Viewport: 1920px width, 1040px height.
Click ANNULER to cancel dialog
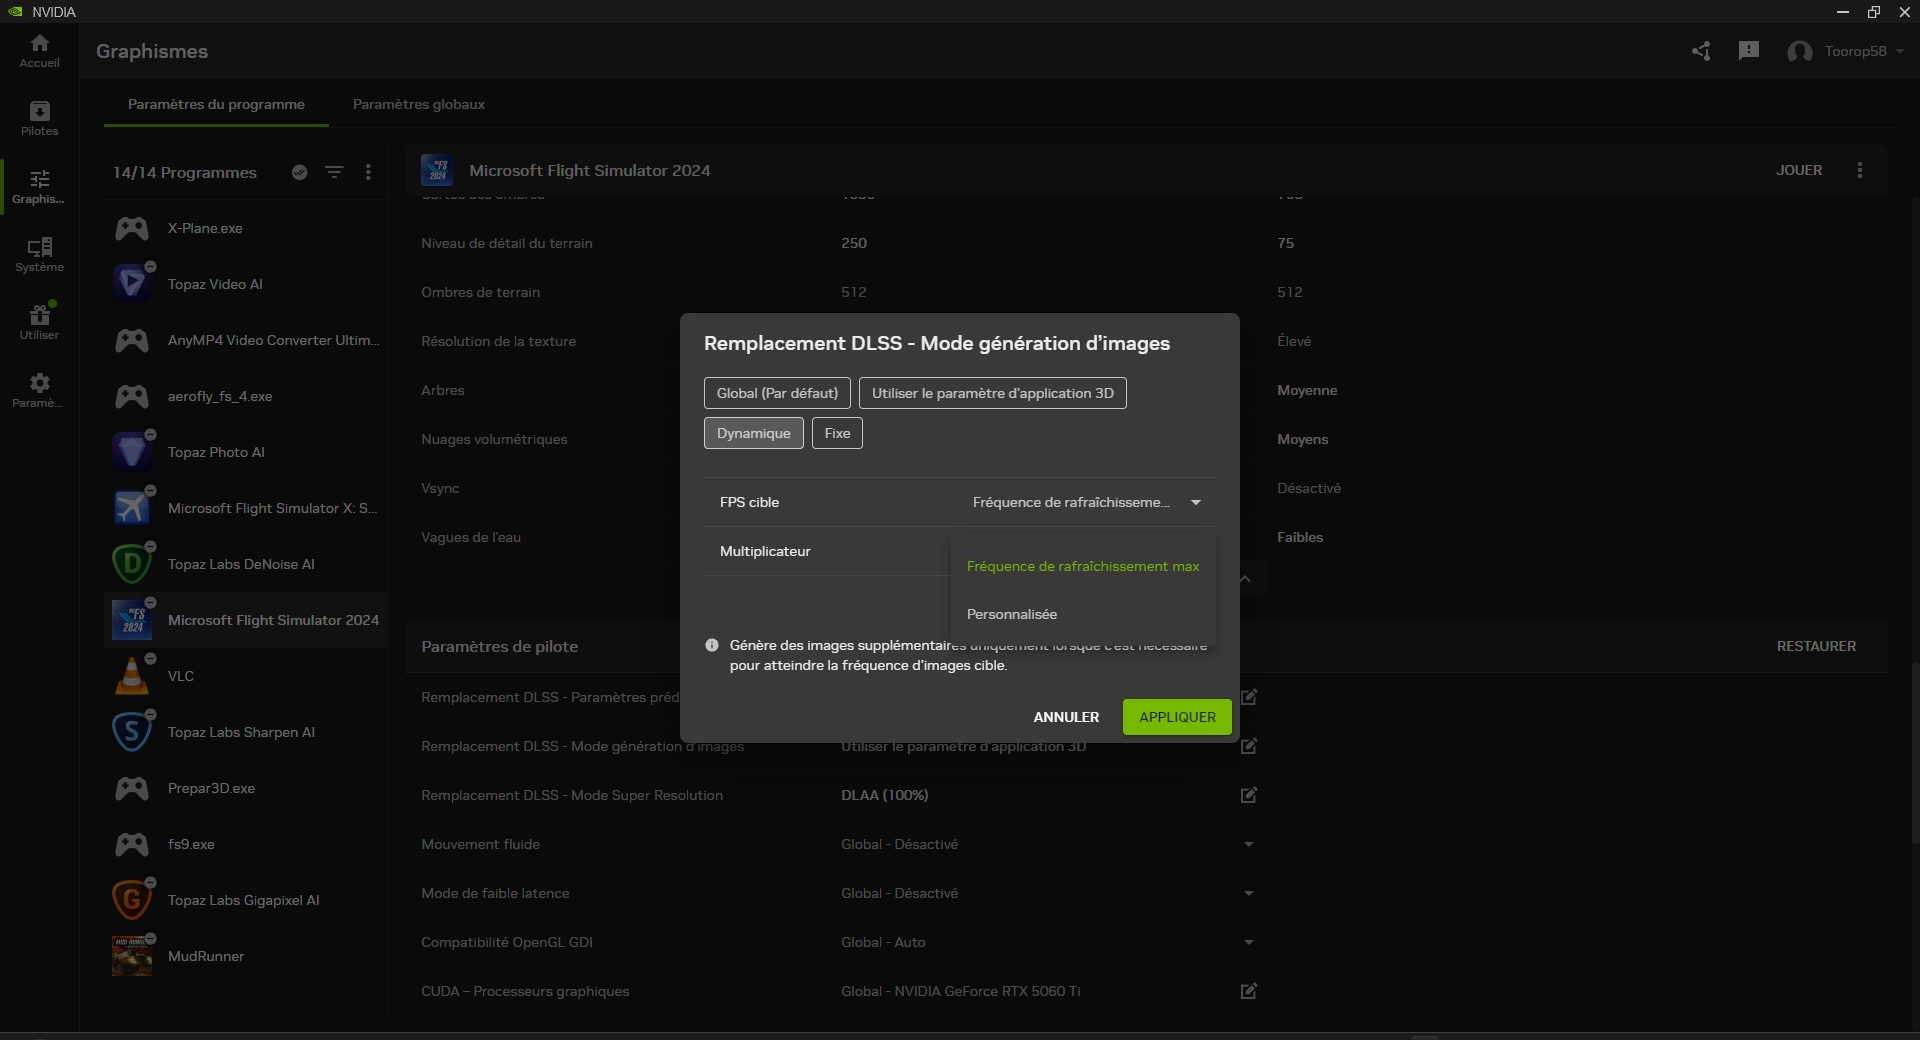tap(1066, 717)
